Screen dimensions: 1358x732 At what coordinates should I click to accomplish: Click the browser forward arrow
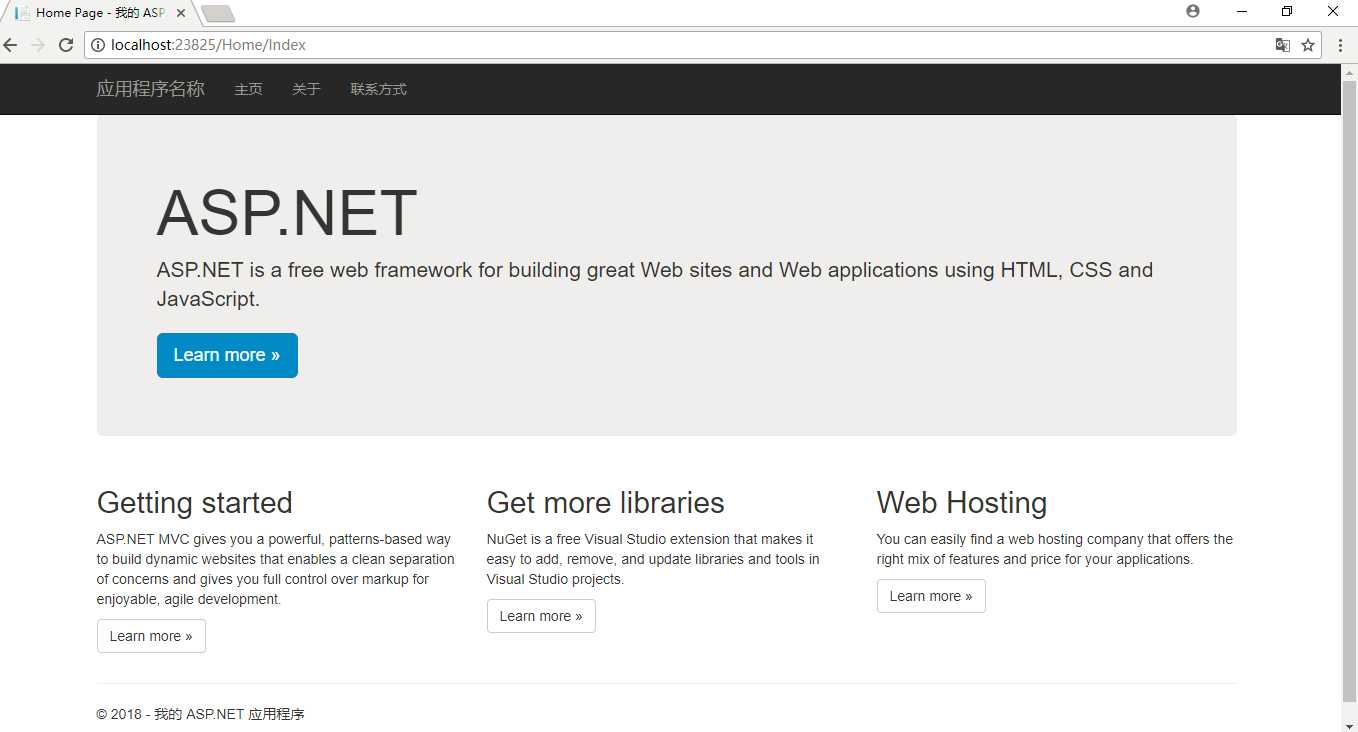click(38, 45)
